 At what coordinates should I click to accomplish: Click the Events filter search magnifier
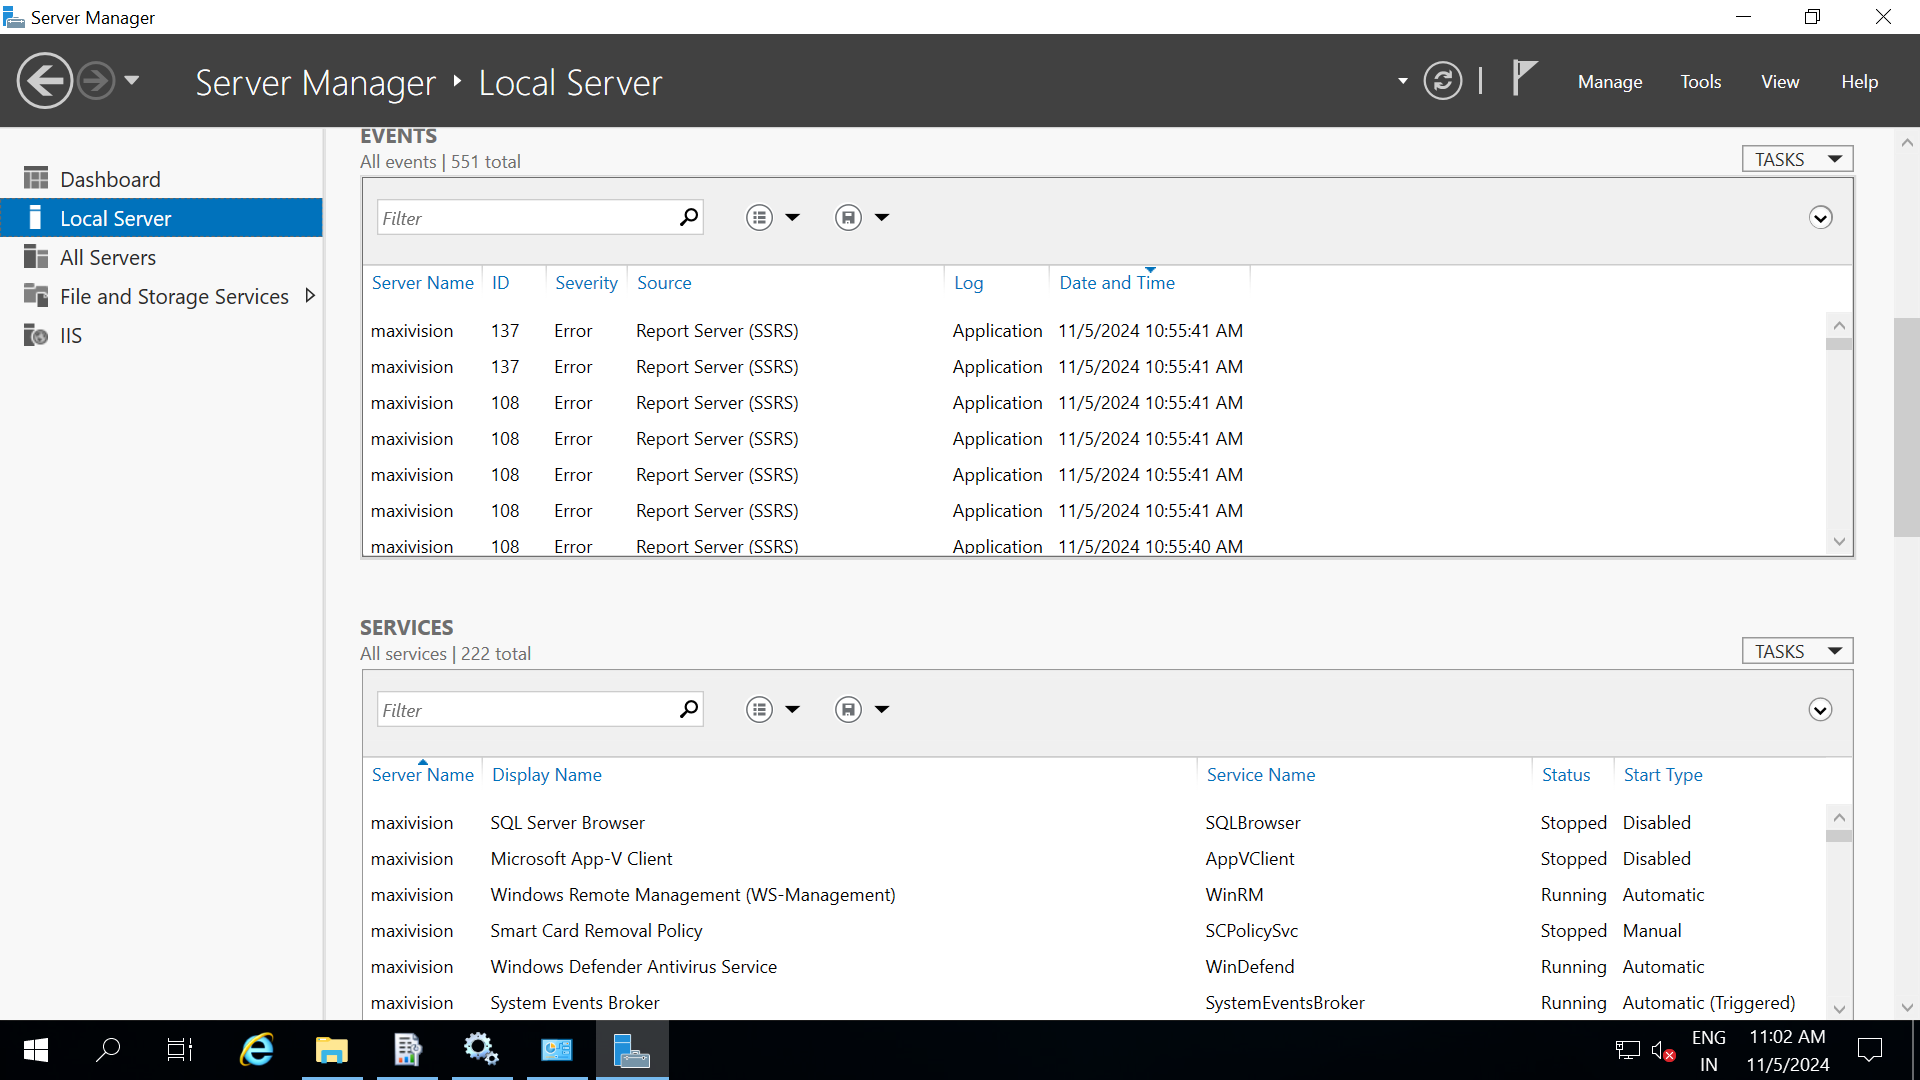(689, 217)
